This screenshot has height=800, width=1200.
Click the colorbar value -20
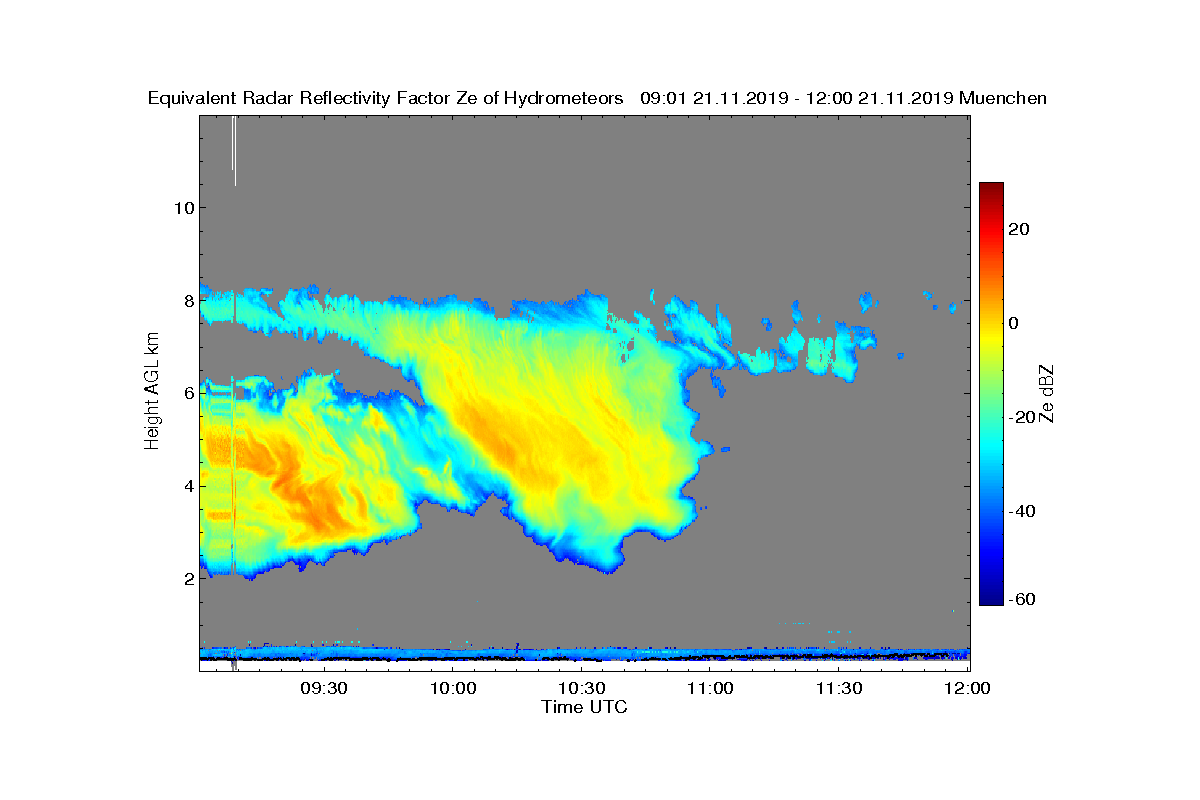coord(1022,417)
